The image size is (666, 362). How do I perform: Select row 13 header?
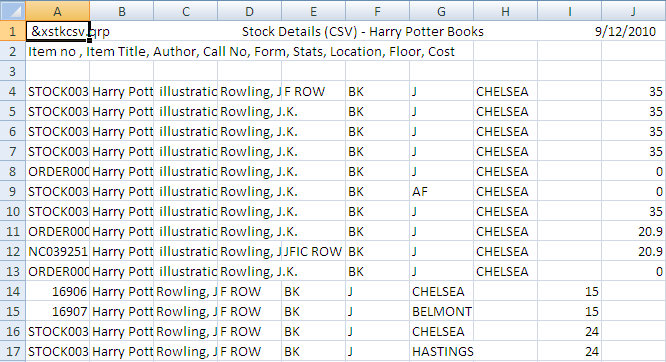[x=13, y=271]
